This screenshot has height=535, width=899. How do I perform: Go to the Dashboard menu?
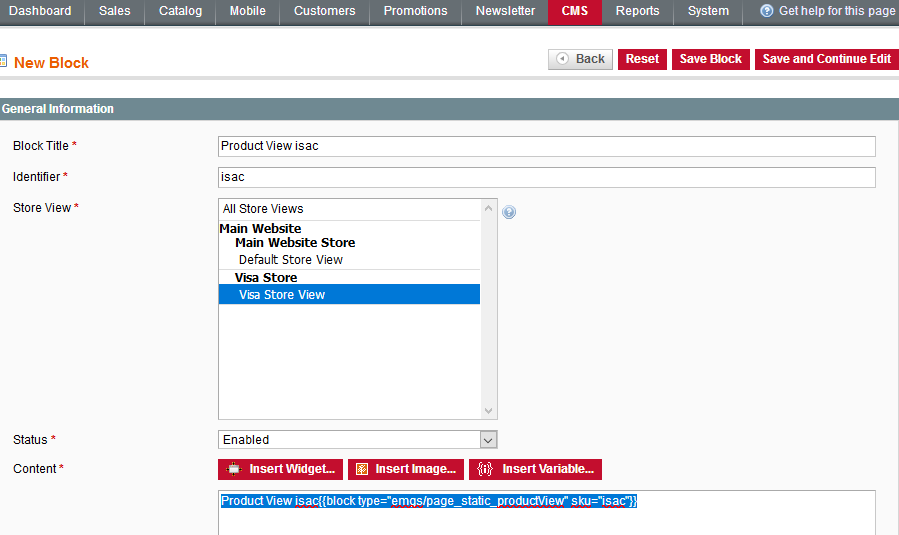tap(40, 11)
